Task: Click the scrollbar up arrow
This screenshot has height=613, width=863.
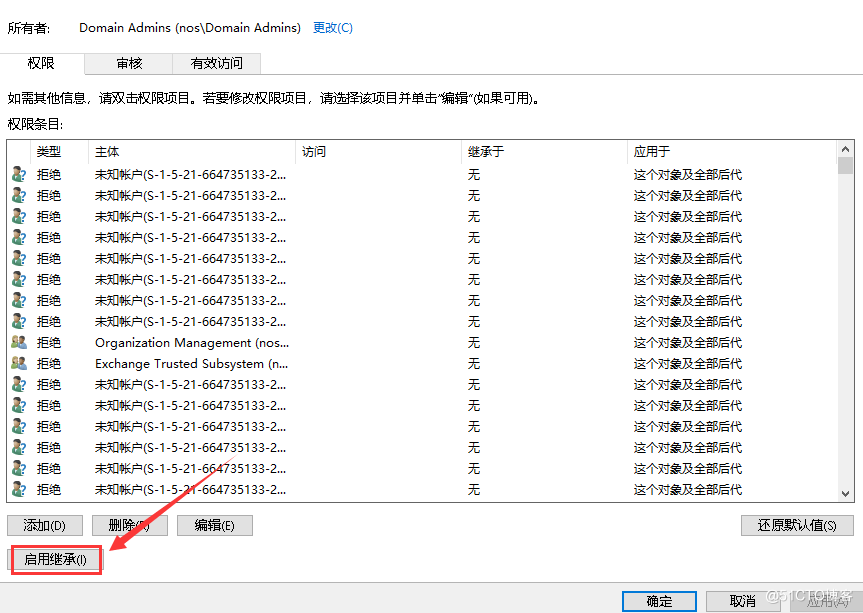Action: [845, 149]
